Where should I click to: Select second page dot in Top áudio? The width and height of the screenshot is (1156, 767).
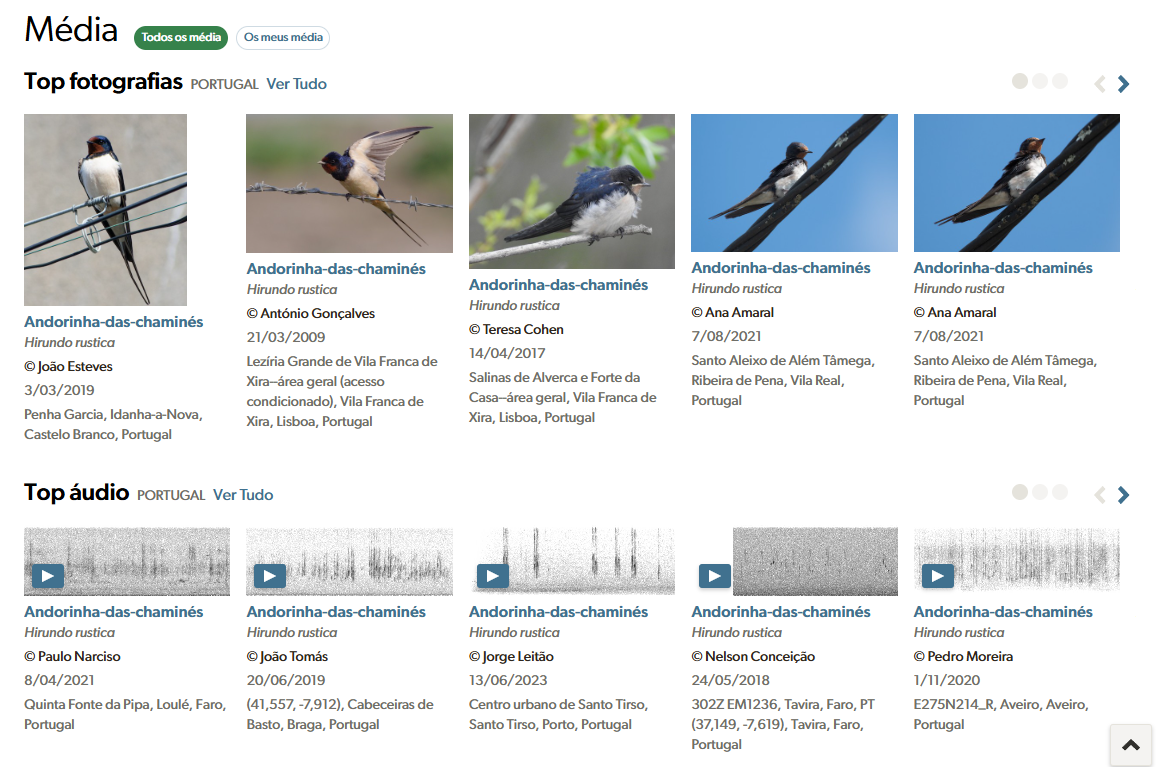click(1040, 492)
